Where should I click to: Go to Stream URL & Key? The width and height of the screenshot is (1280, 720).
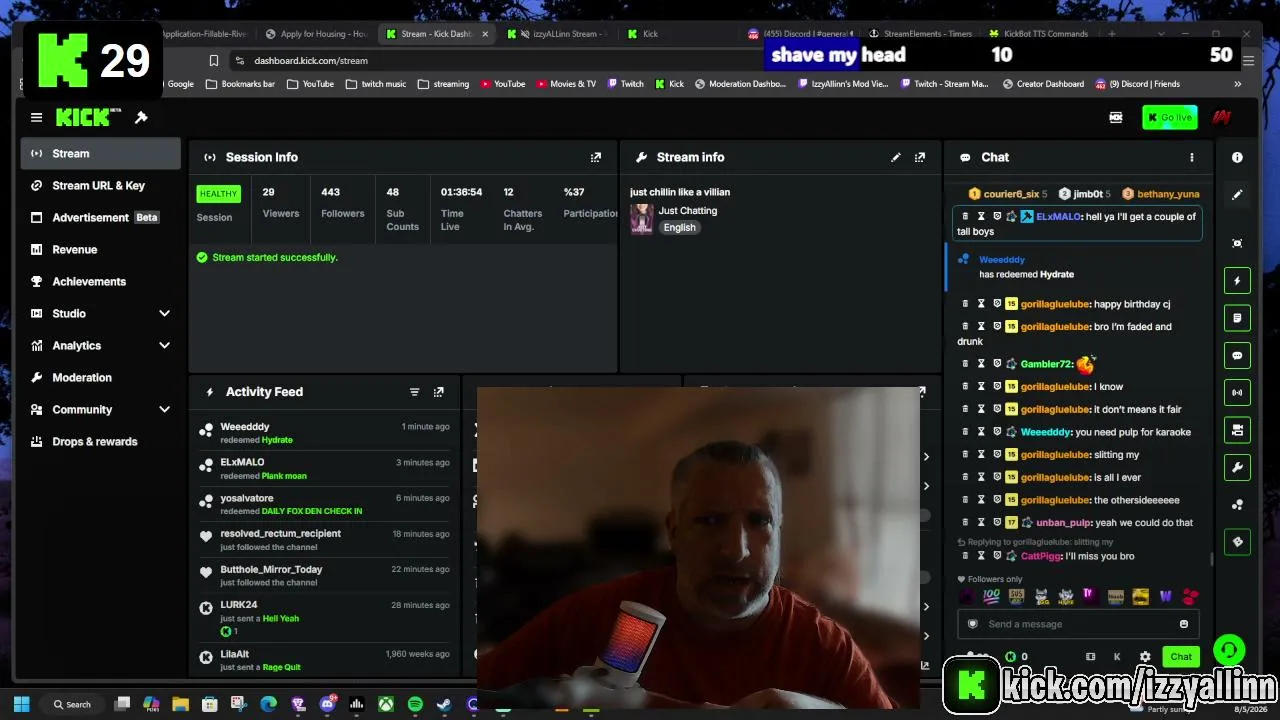(100, 185)
